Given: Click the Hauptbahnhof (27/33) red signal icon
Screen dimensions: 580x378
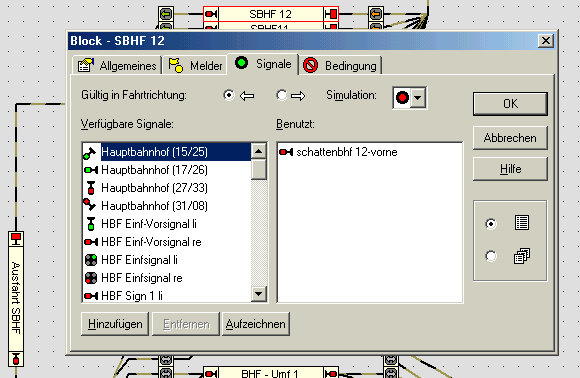Looking at the screenshot, I should click(x=91, y=188).
